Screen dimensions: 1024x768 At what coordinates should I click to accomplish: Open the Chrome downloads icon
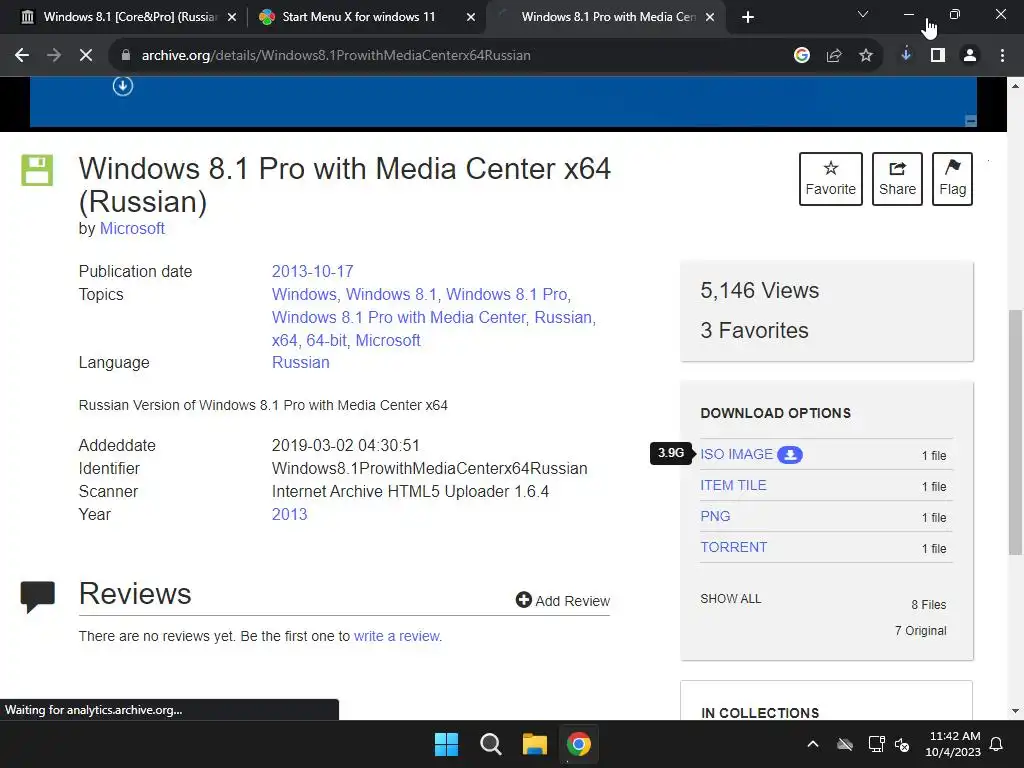[x=906, y=56]
